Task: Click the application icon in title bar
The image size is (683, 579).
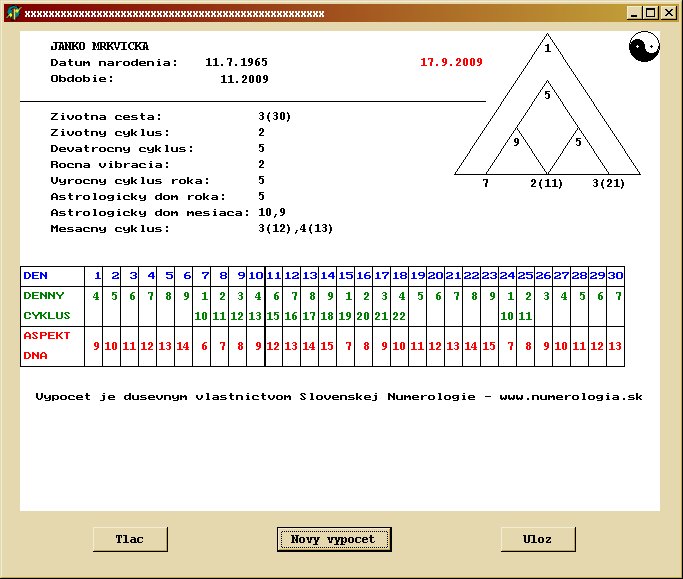Action: [13, 13]
